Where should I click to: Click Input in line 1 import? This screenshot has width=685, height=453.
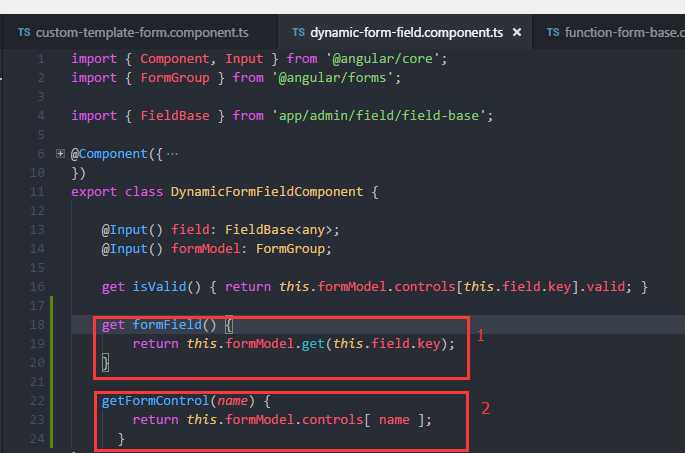click(244, 59)
